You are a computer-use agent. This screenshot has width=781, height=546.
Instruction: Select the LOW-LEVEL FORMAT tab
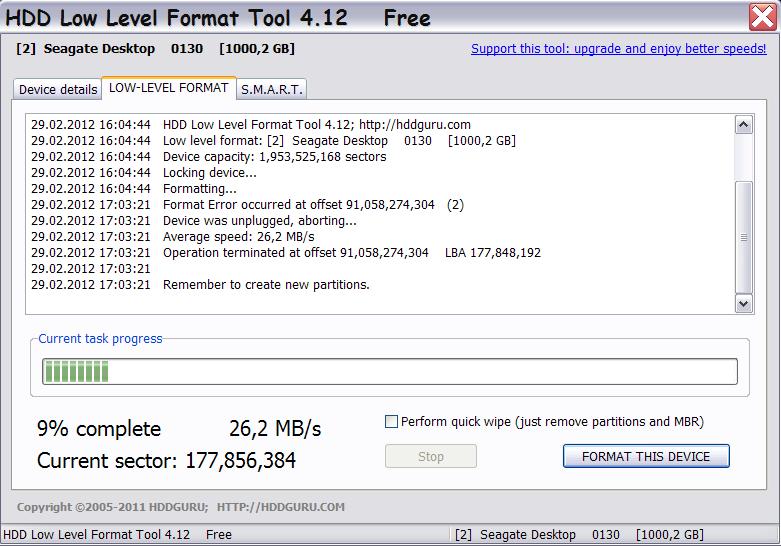(x=168, y=88)
